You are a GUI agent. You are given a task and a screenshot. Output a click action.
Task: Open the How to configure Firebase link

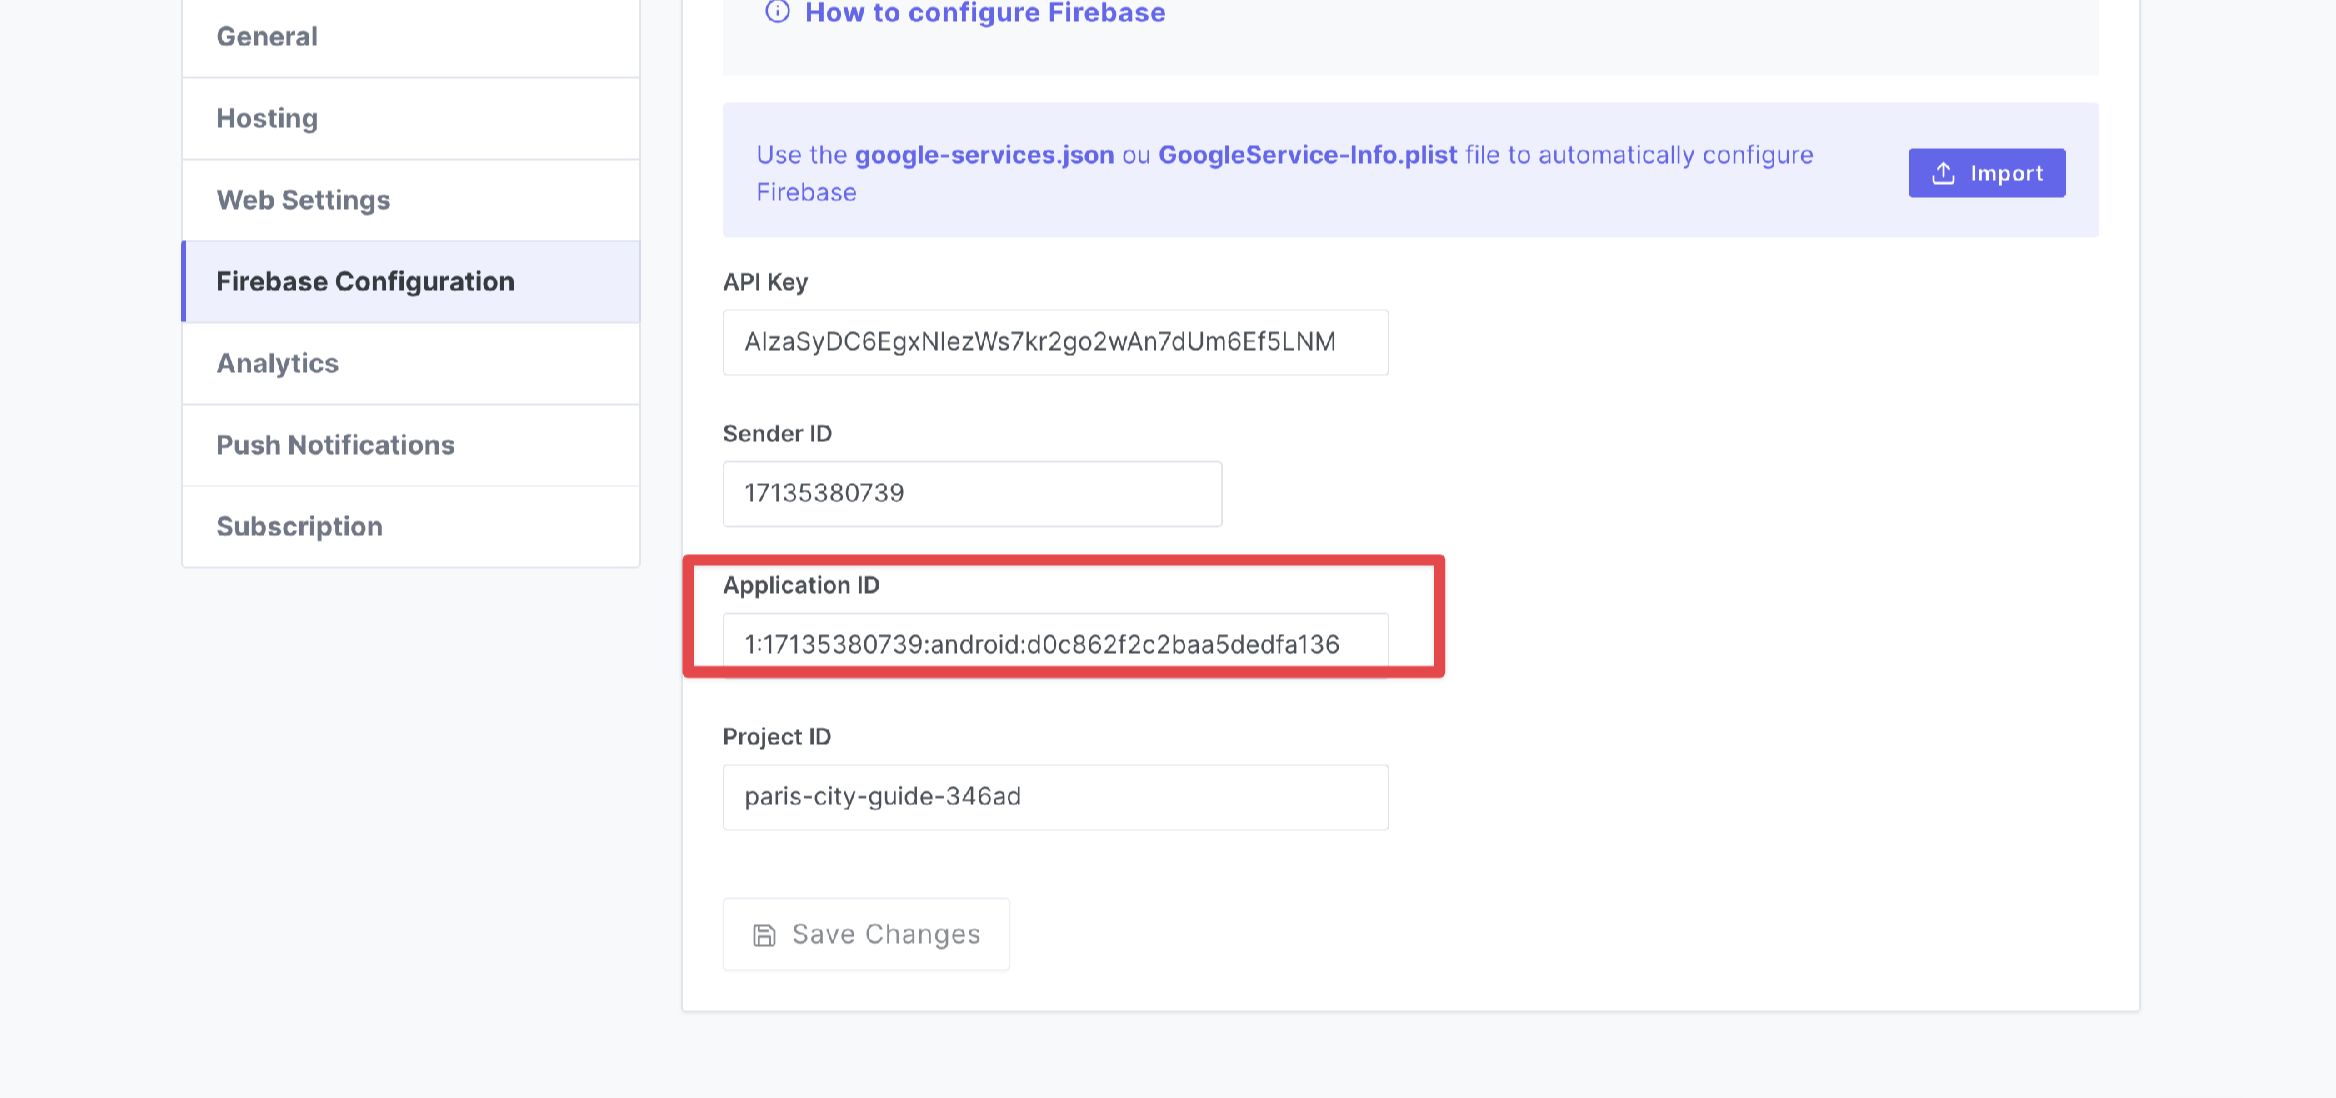click(x=983, y=13)
